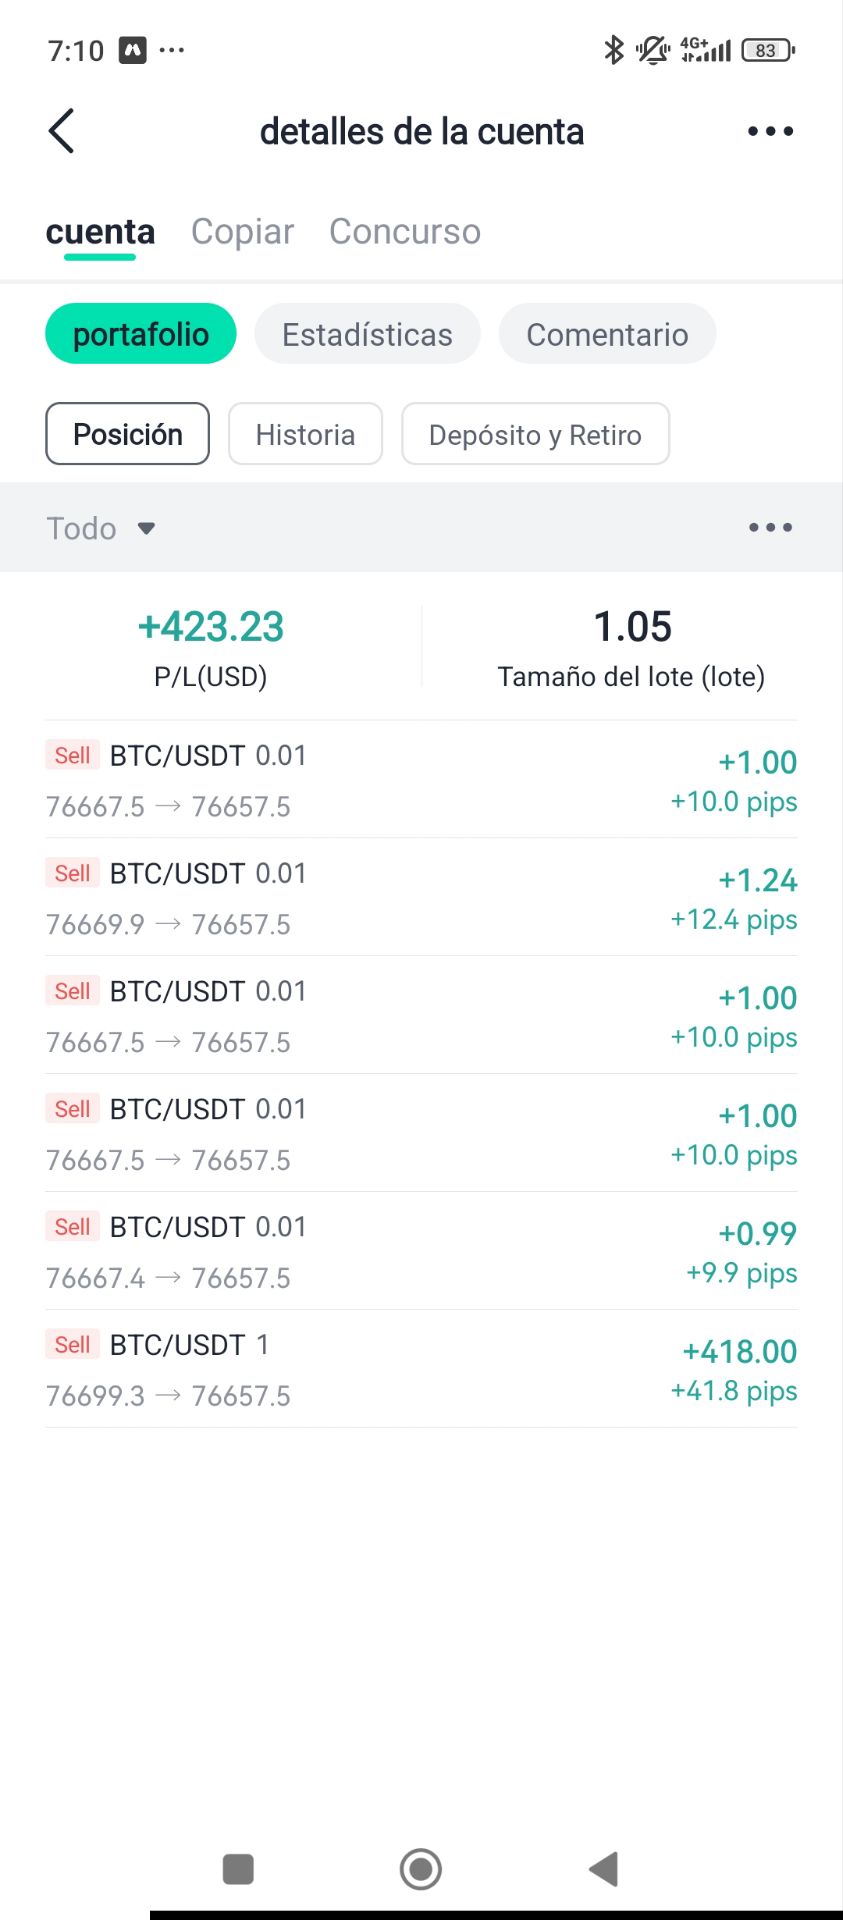This screenshot has height=1920, width=843.
Task: Tap the back arrow icon
Action: coord(62,131)
